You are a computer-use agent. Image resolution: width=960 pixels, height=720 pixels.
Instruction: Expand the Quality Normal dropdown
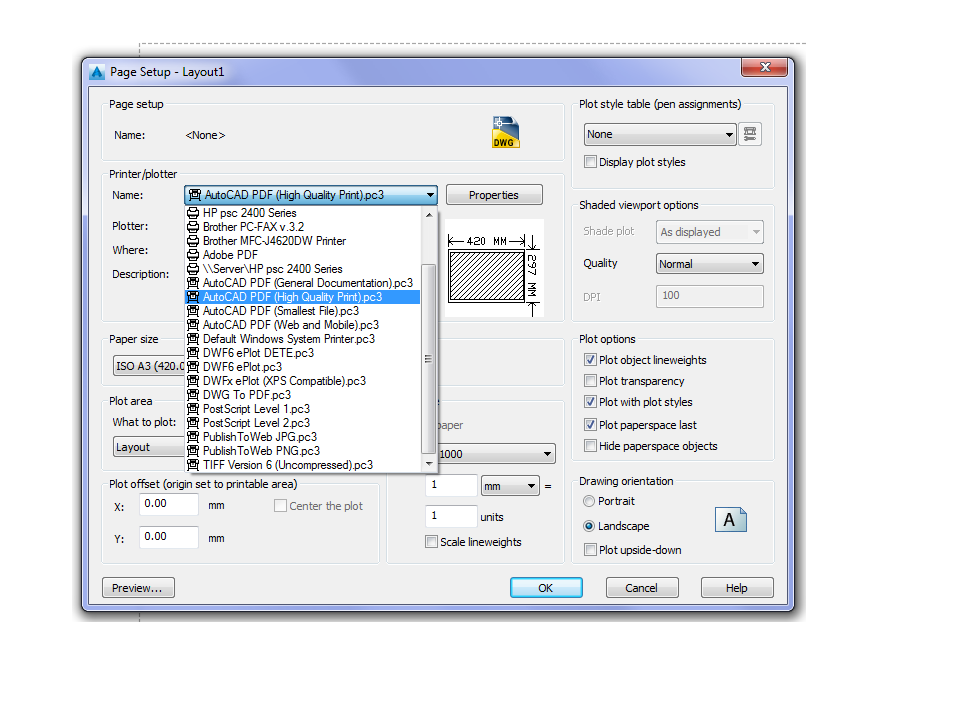coord(710,264)
